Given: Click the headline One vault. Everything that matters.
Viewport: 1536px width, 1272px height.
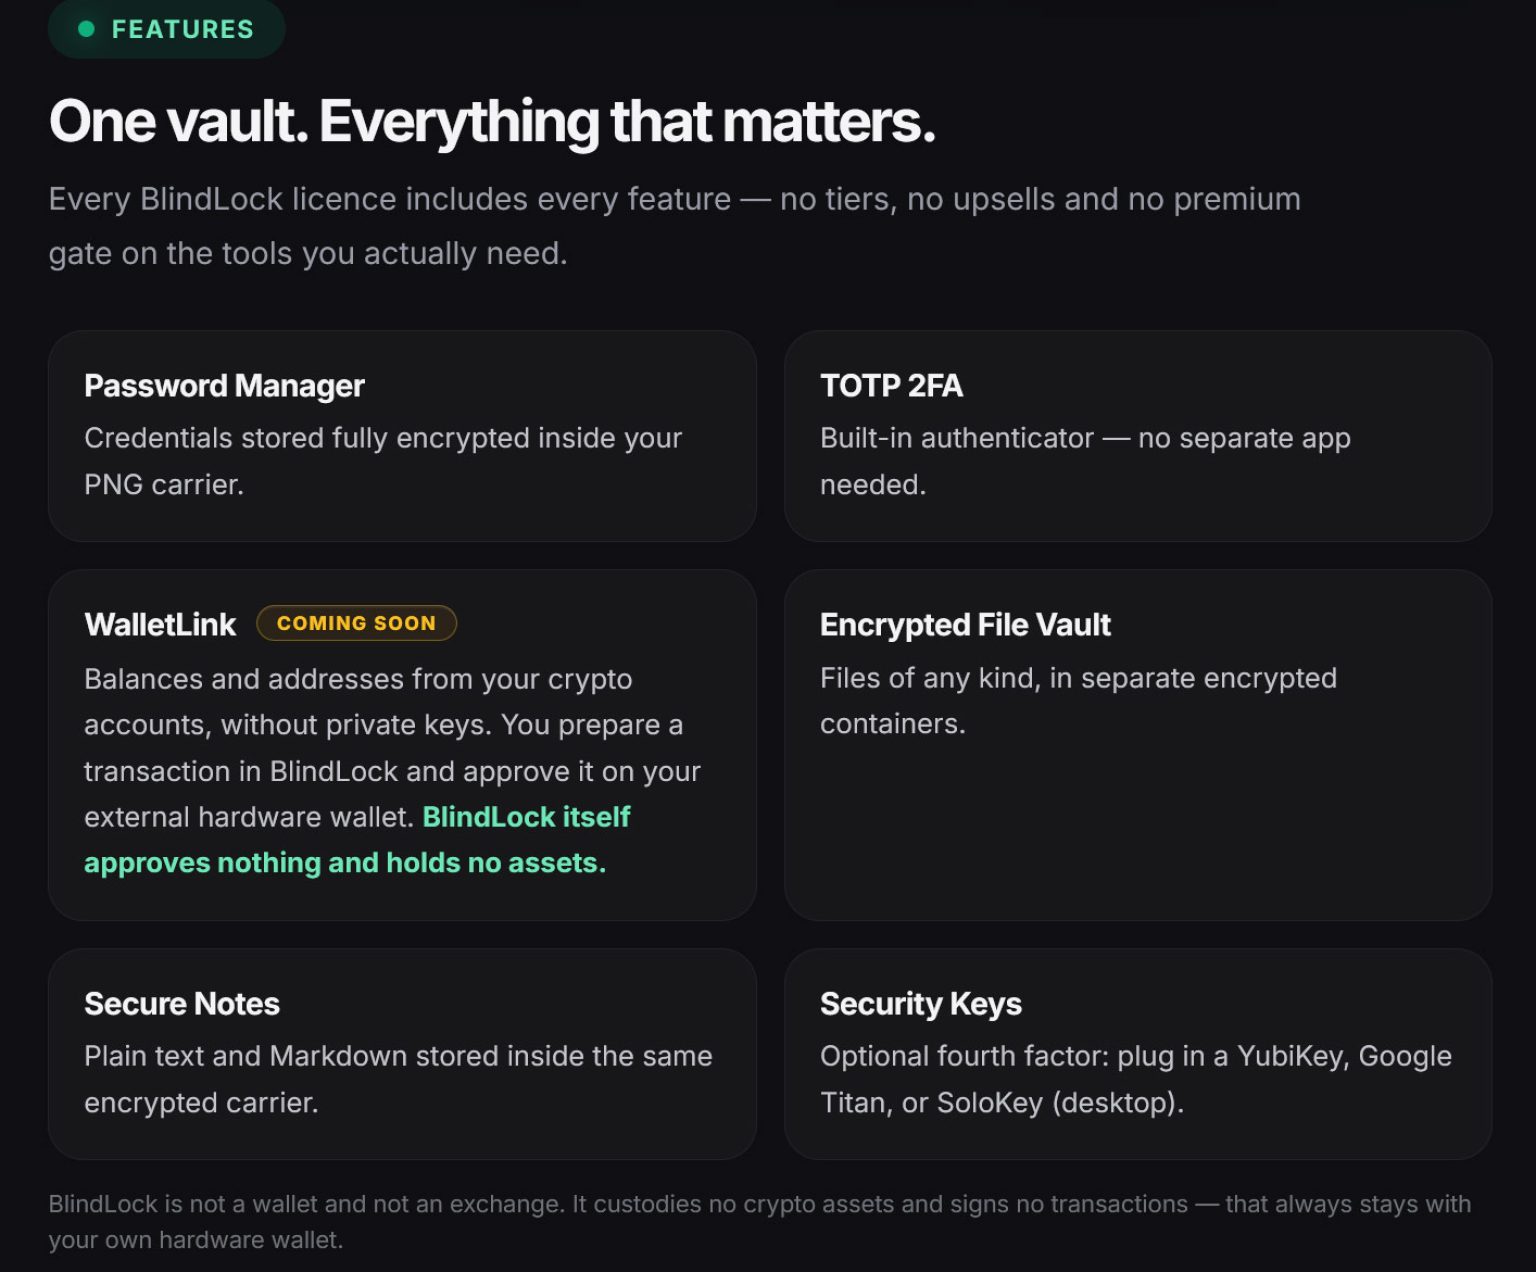Looking at the screenshot, I should point(492,121).
